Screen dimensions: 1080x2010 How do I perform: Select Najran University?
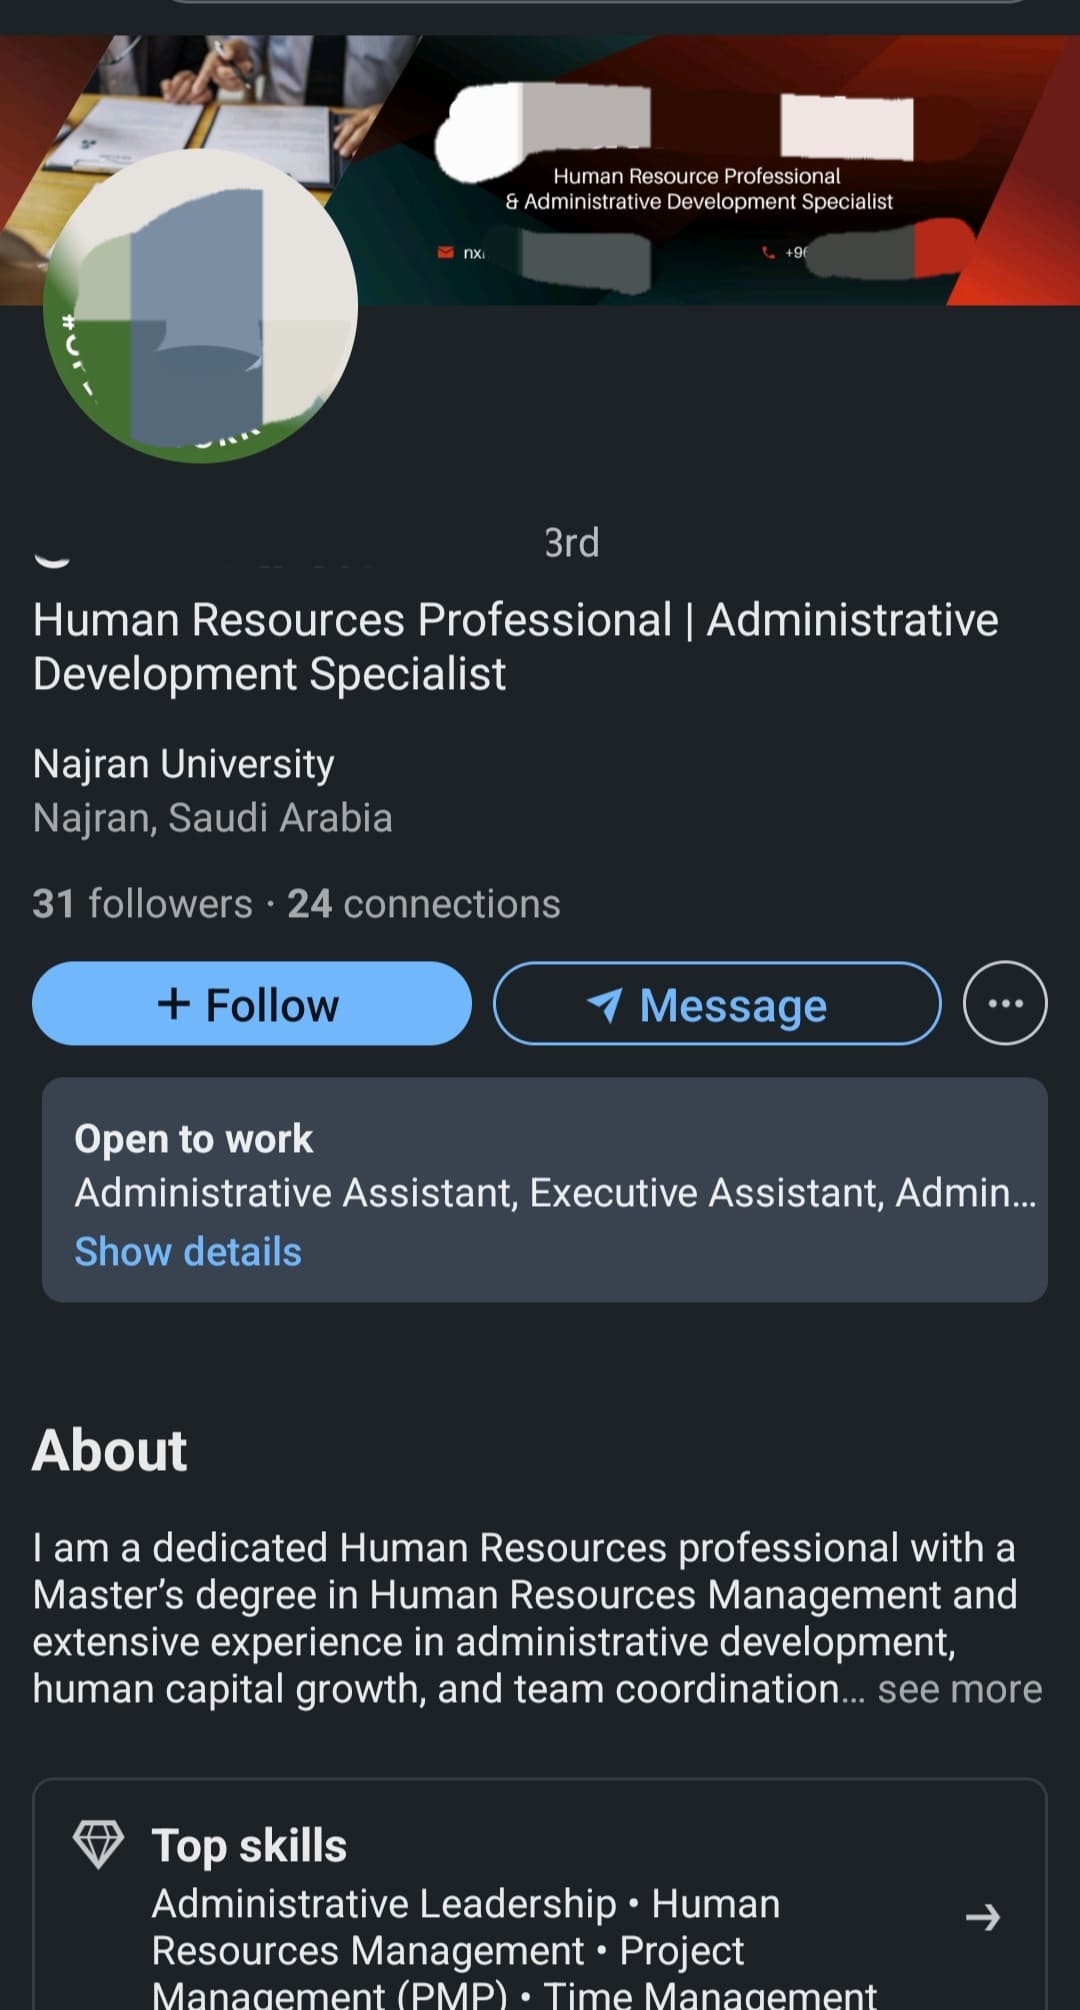coord(184,764)
